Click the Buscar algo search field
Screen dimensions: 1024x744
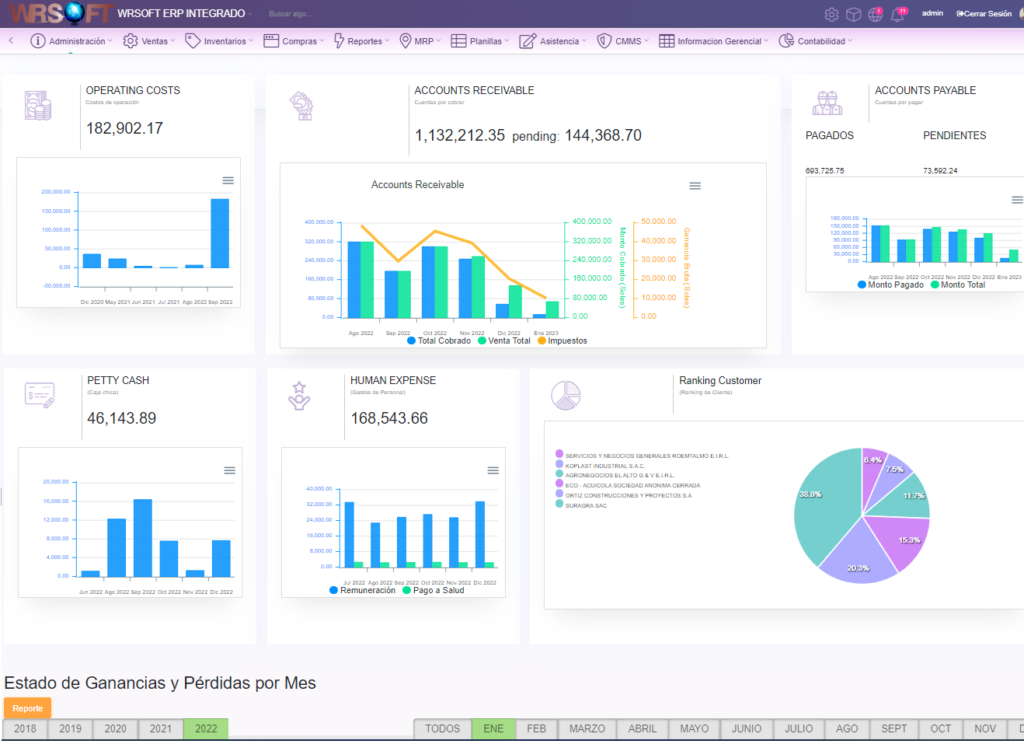[x=320, y=15]
